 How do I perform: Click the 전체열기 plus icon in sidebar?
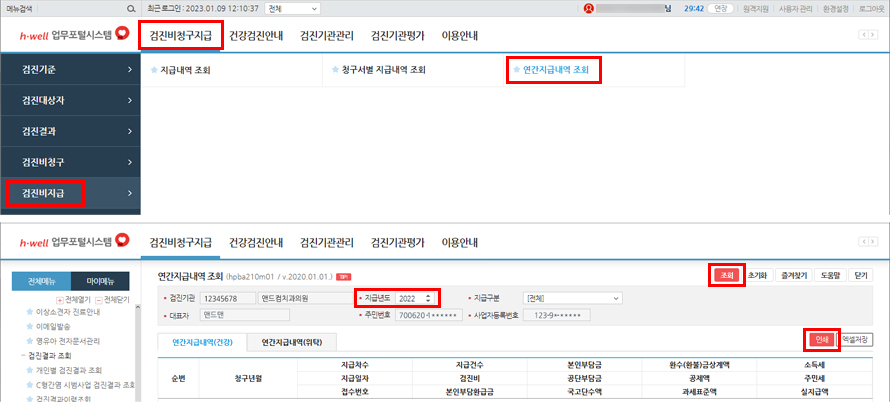[x=59, y=299]
